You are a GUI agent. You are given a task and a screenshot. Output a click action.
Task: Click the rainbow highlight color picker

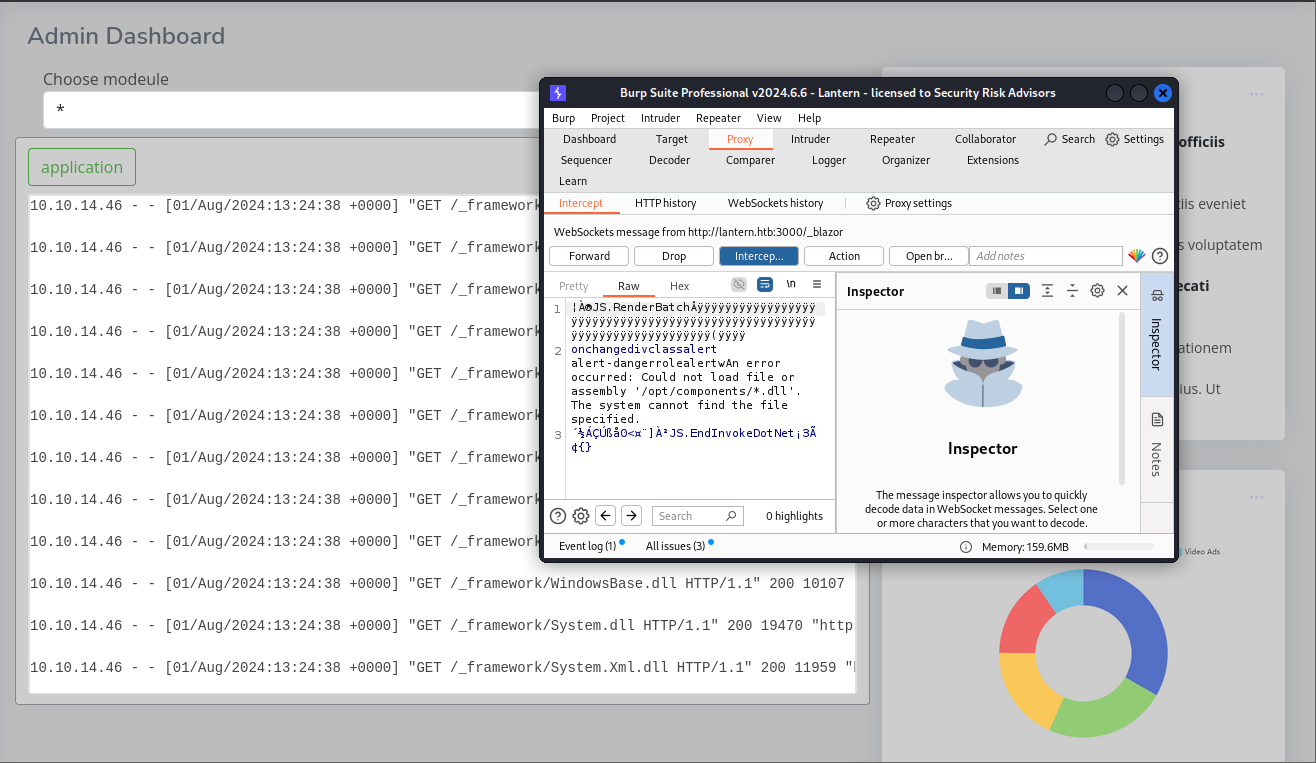(x=1137, y=256)
